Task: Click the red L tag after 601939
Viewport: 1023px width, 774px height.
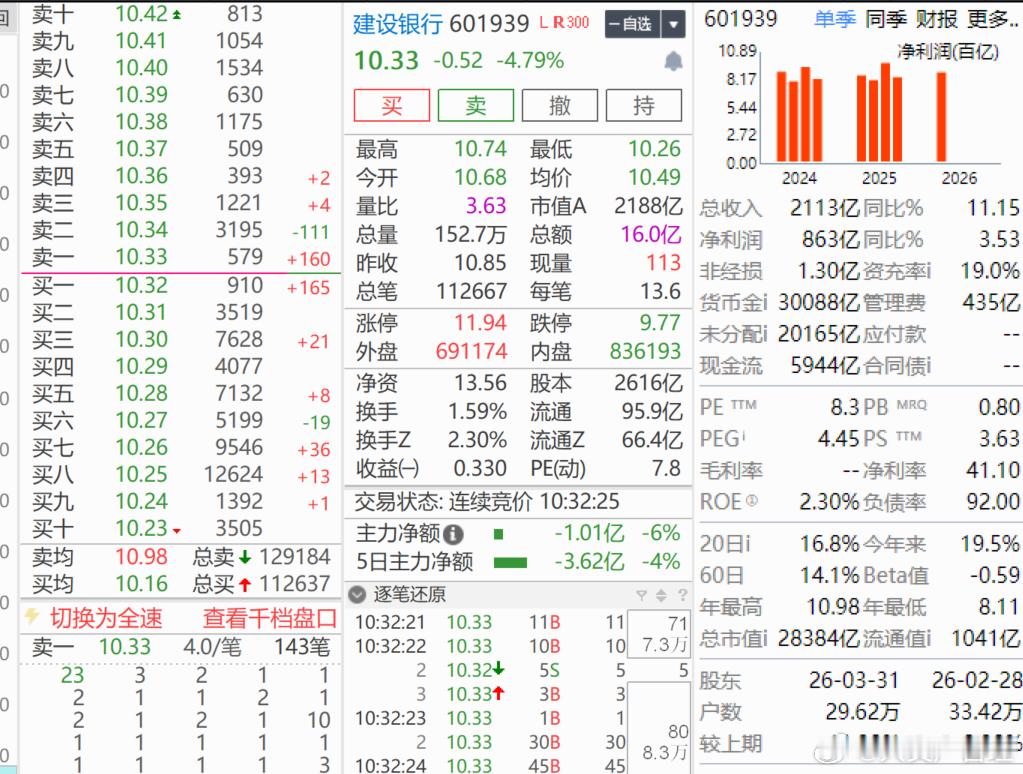Action: coord(543,23)
